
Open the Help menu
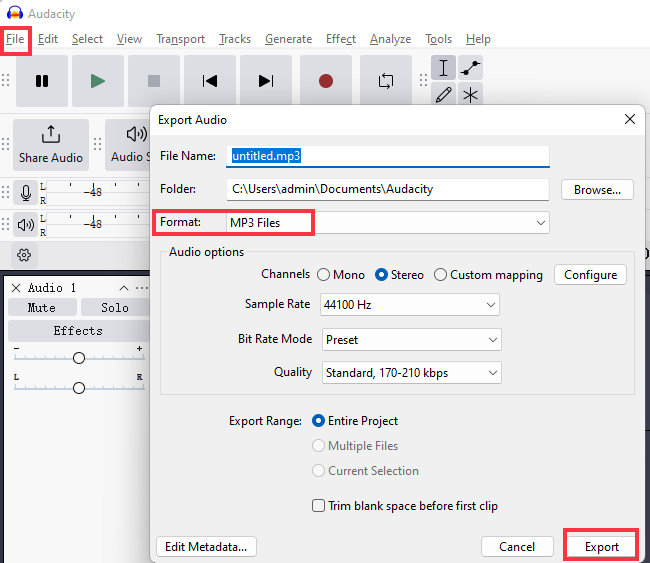coord(478,39)
